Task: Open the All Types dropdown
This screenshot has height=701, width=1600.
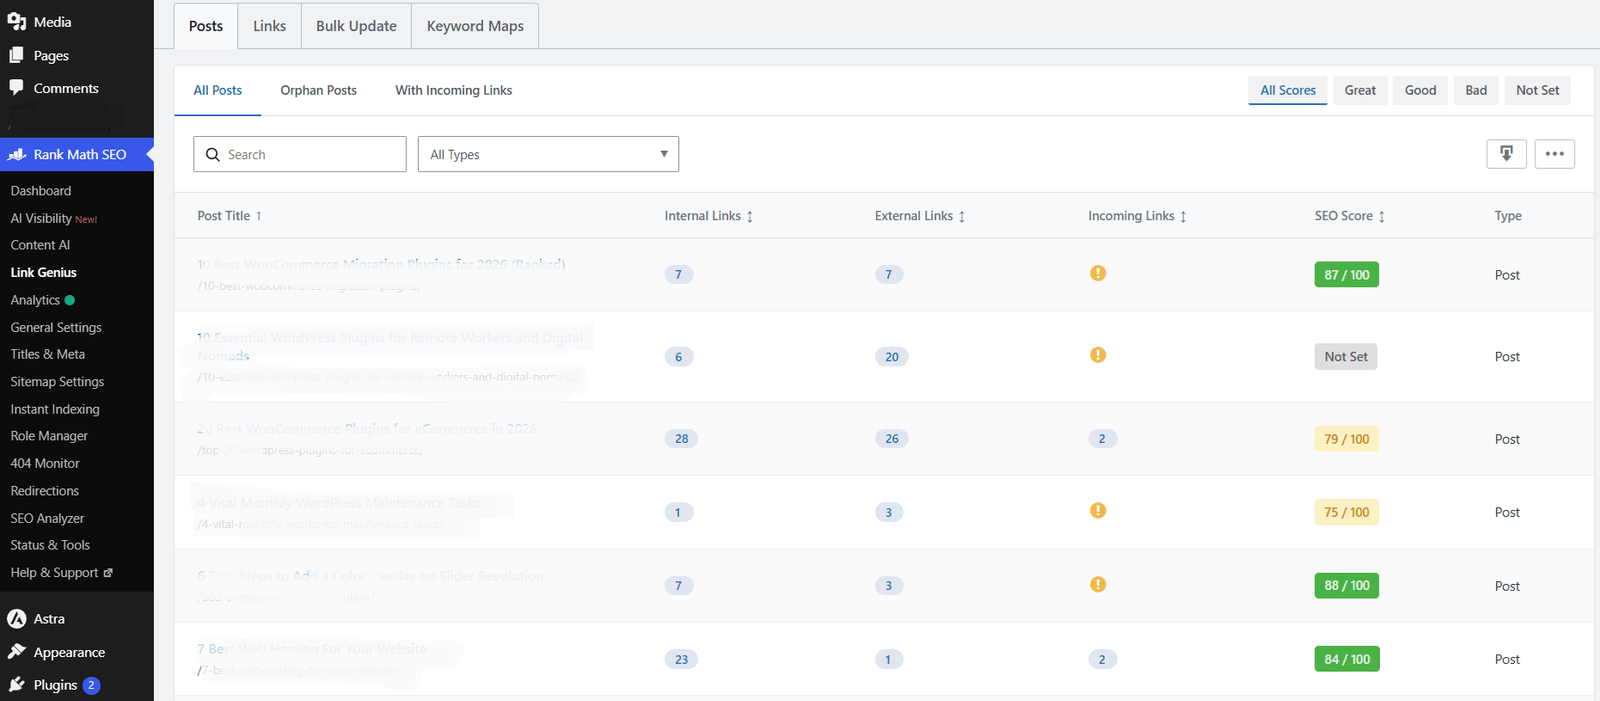Action: pos(548,154)
